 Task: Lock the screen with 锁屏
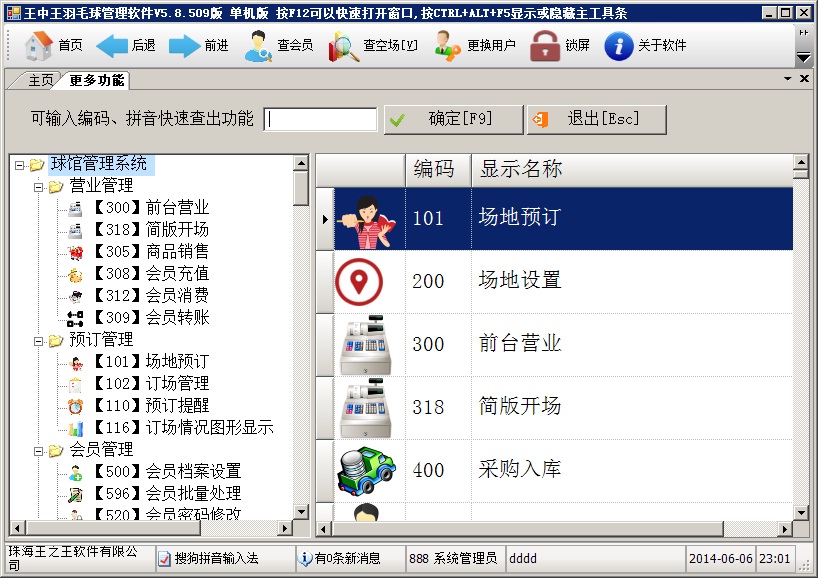tap(545, 45)
